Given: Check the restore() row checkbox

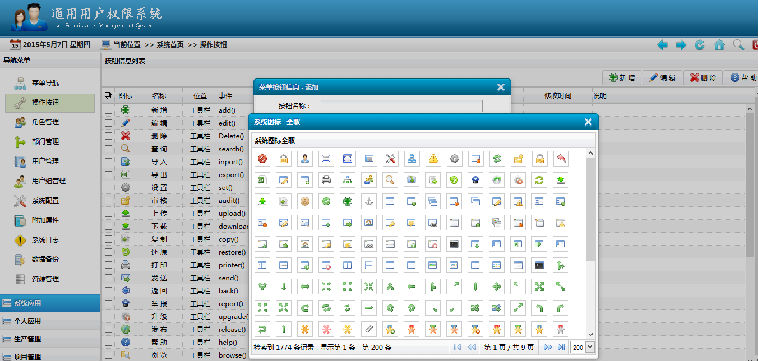Looking at the screenshot, I should [x=108, y=252].
